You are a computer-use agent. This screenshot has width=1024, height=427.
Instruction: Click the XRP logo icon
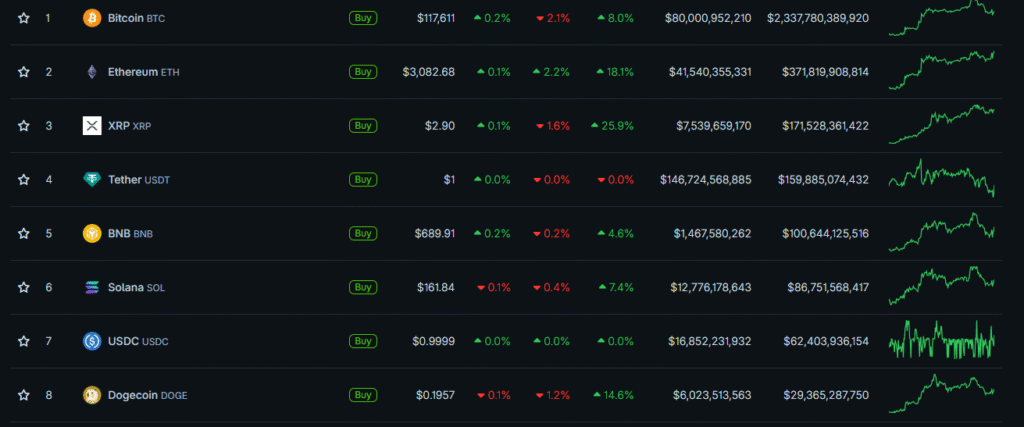[92, 126]
